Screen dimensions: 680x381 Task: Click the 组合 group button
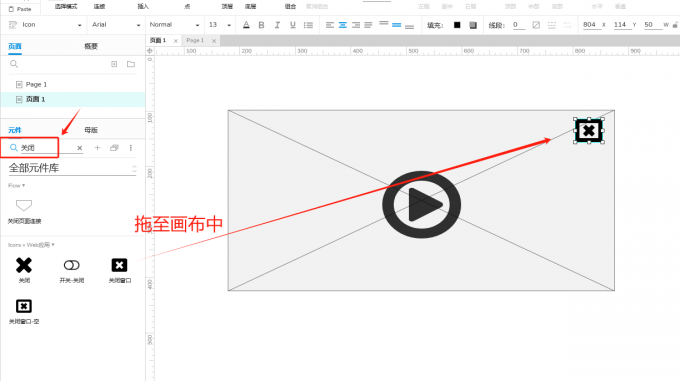pos(290,7)
